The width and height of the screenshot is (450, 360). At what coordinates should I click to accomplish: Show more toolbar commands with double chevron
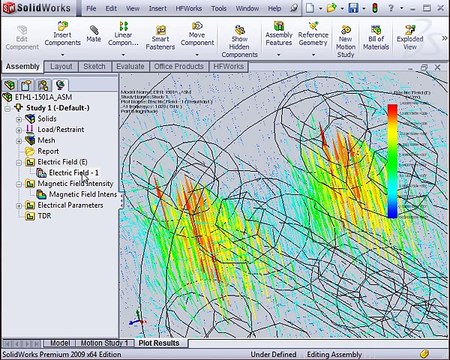[444, 38]
